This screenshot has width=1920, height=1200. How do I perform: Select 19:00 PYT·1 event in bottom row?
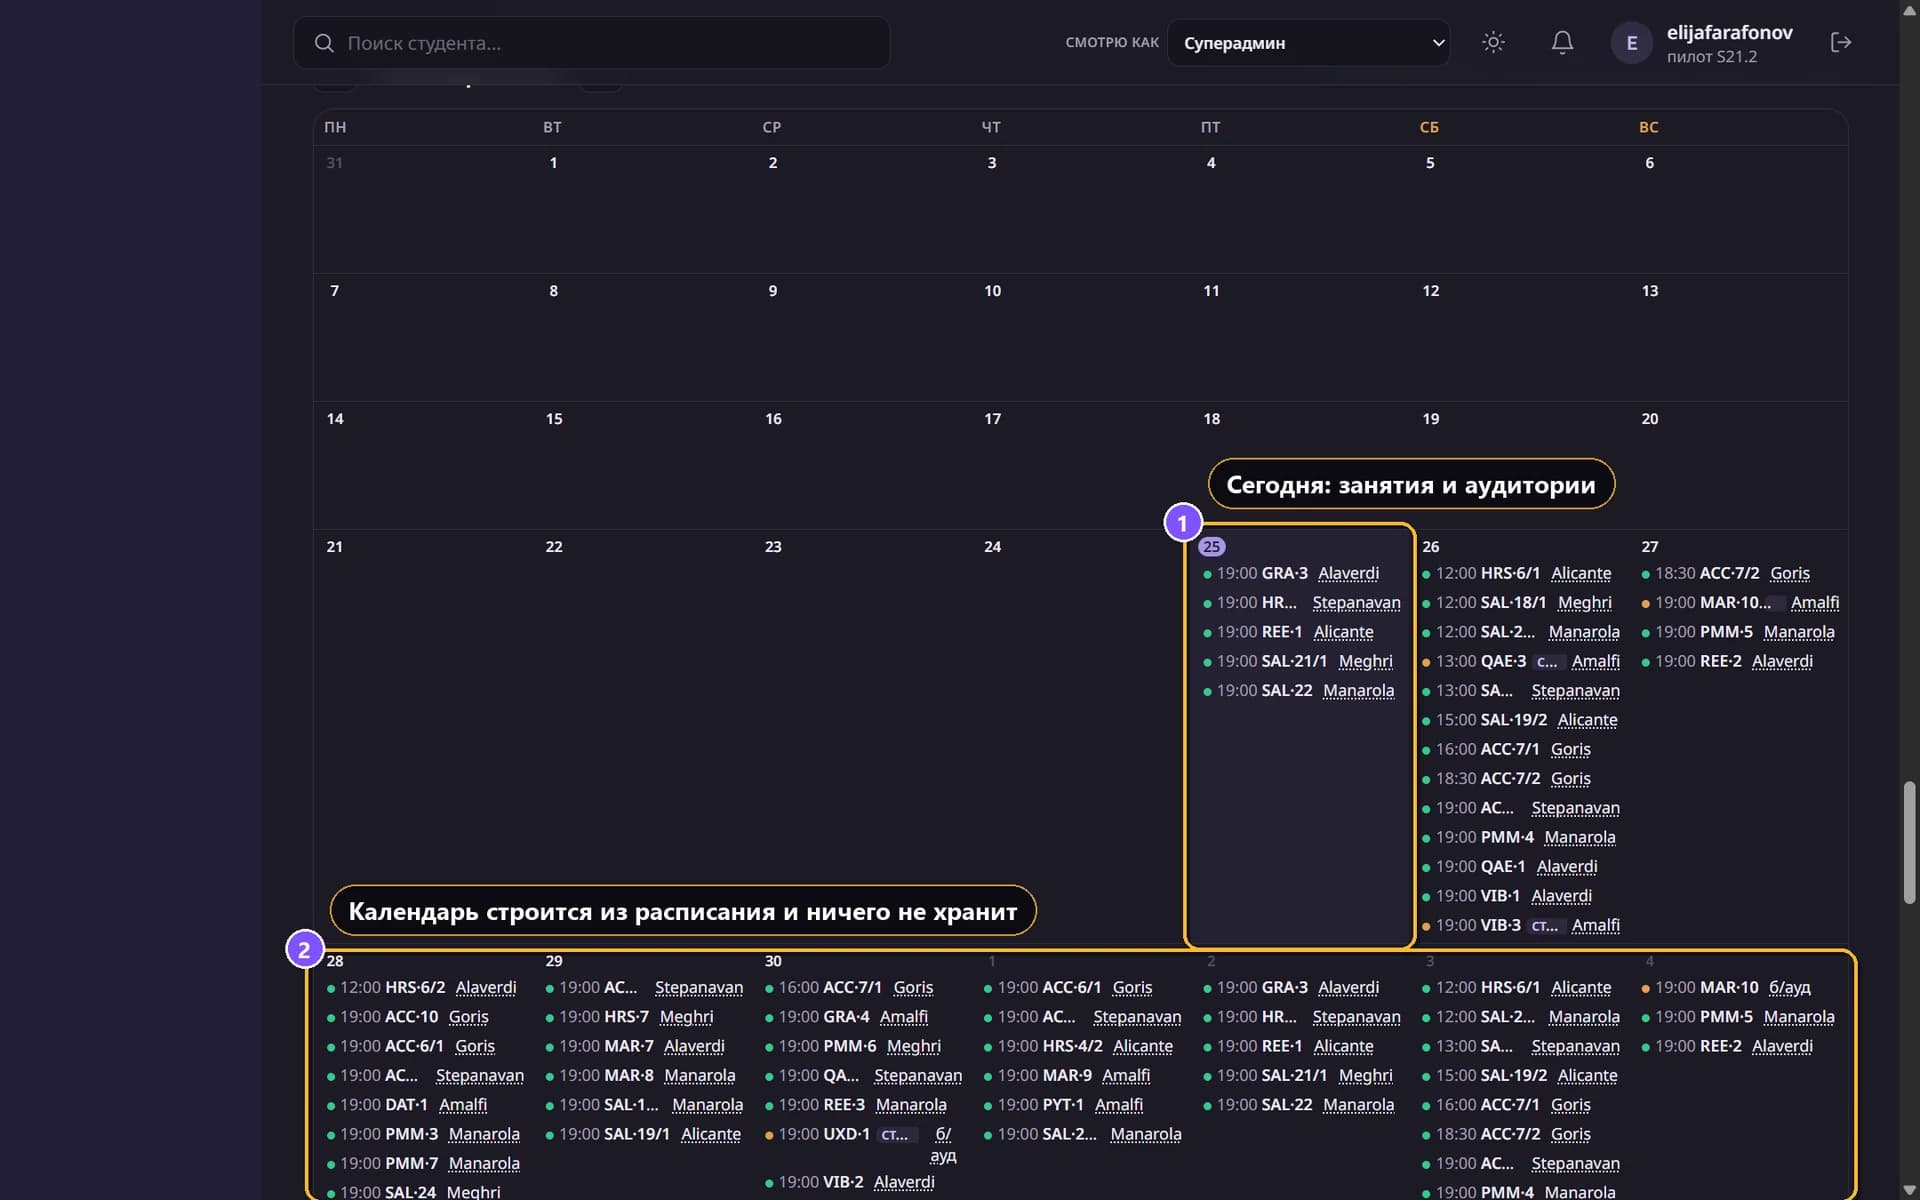click(1063, 1104)
